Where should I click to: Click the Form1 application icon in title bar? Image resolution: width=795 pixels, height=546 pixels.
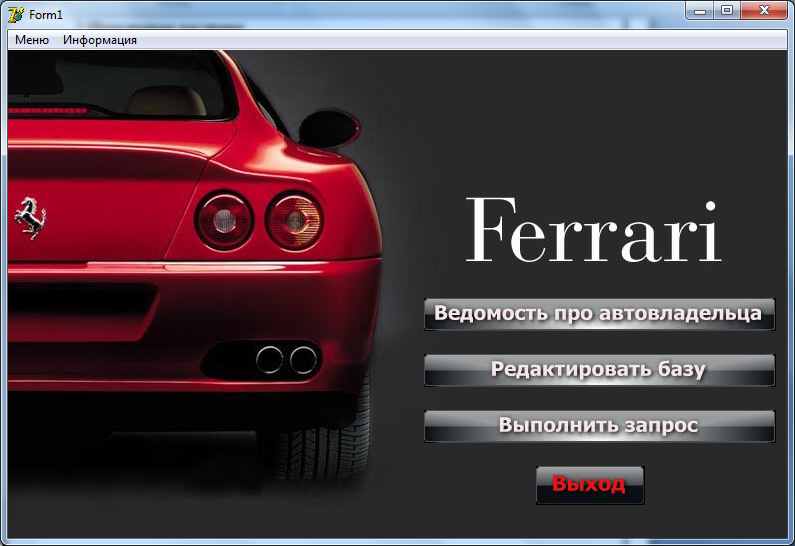click(x=16, y=15)
